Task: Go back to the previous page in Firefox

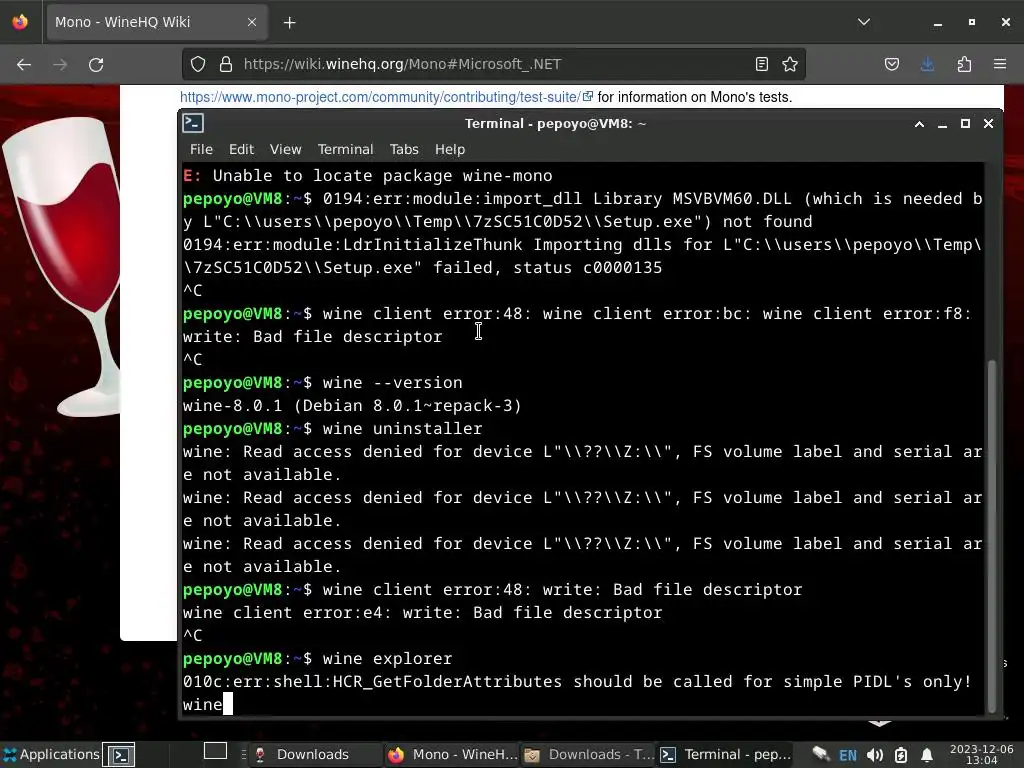Action: pyautogui.click(x=24, y=65)
